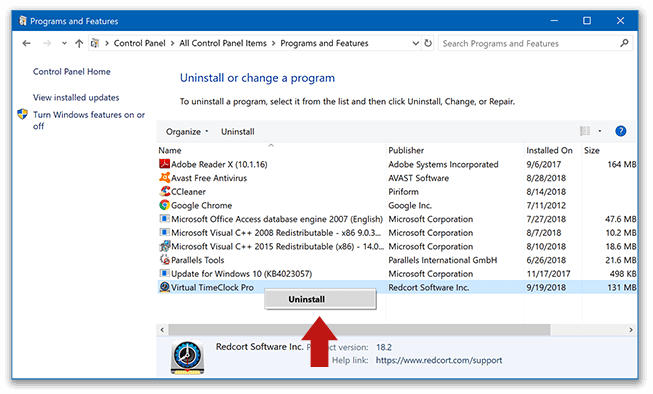Click scroll left arrow of horizontal scrollbar
This screenshot has height=394, width=653.
162,330
